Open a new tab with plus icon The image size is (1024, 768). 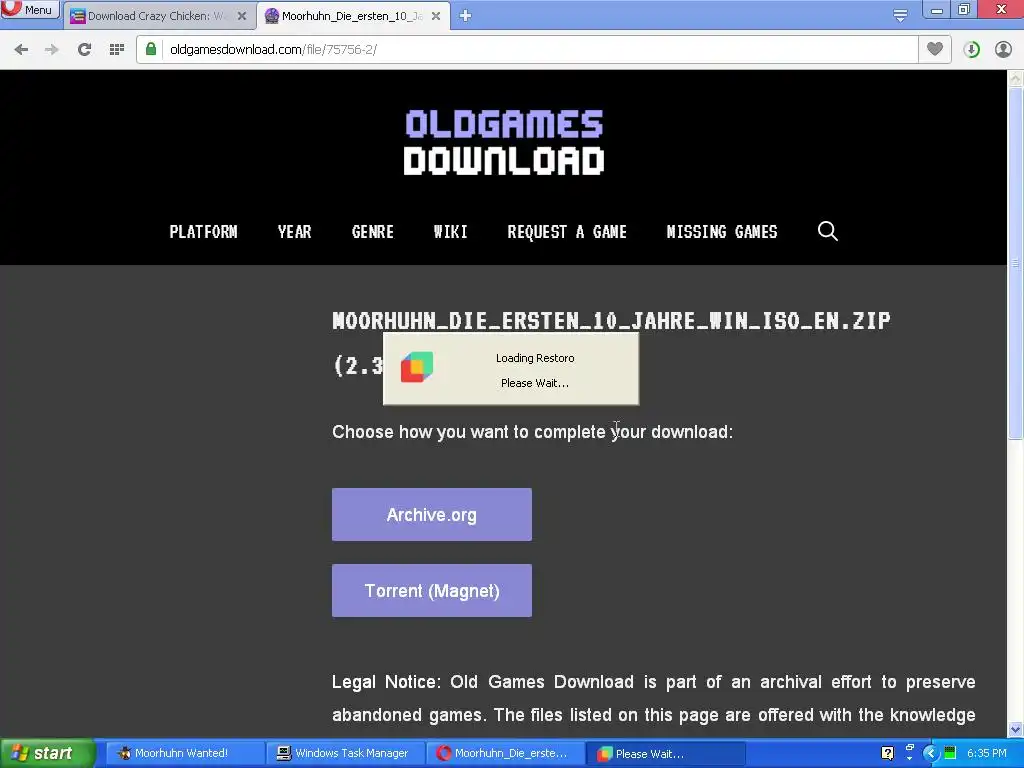[x=465, y=16]
